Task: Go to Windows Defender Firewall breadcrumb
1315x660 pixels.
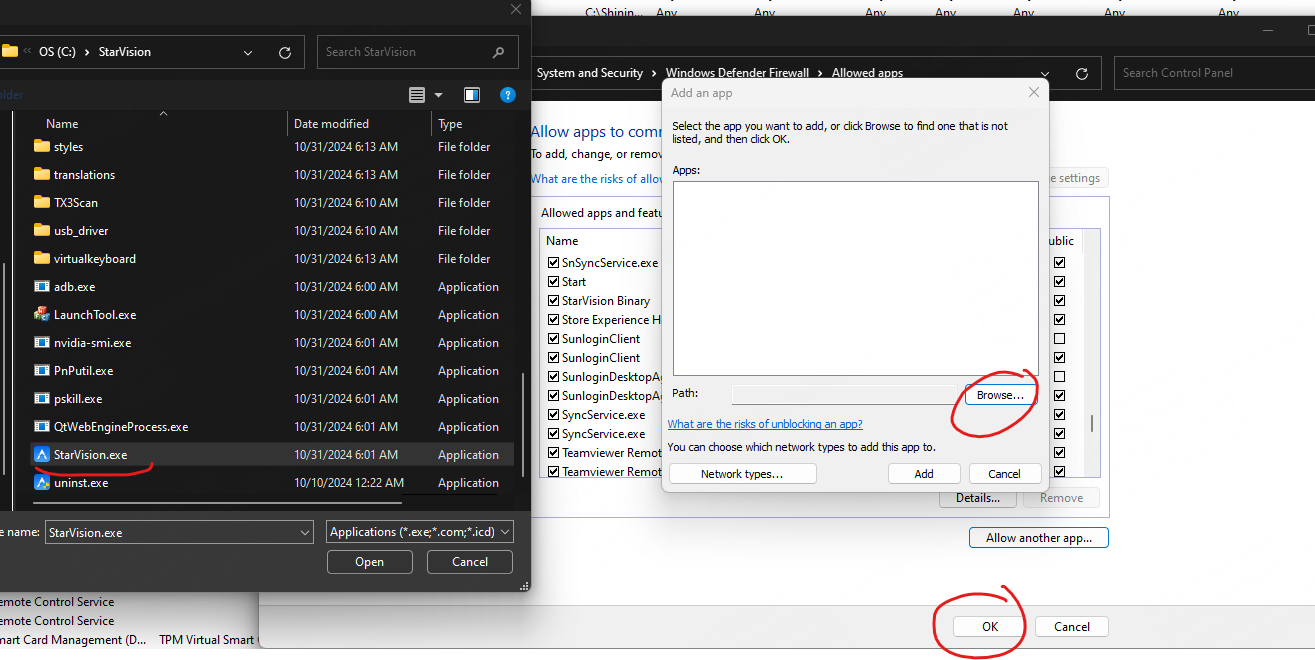Action: coord(739,73)
